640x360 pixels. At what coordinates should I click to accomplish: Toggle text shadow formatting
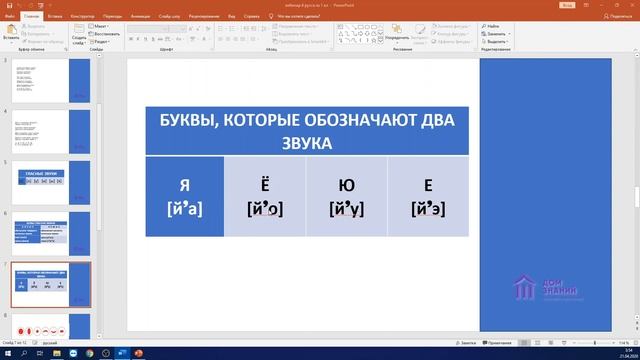pos(153,39)
